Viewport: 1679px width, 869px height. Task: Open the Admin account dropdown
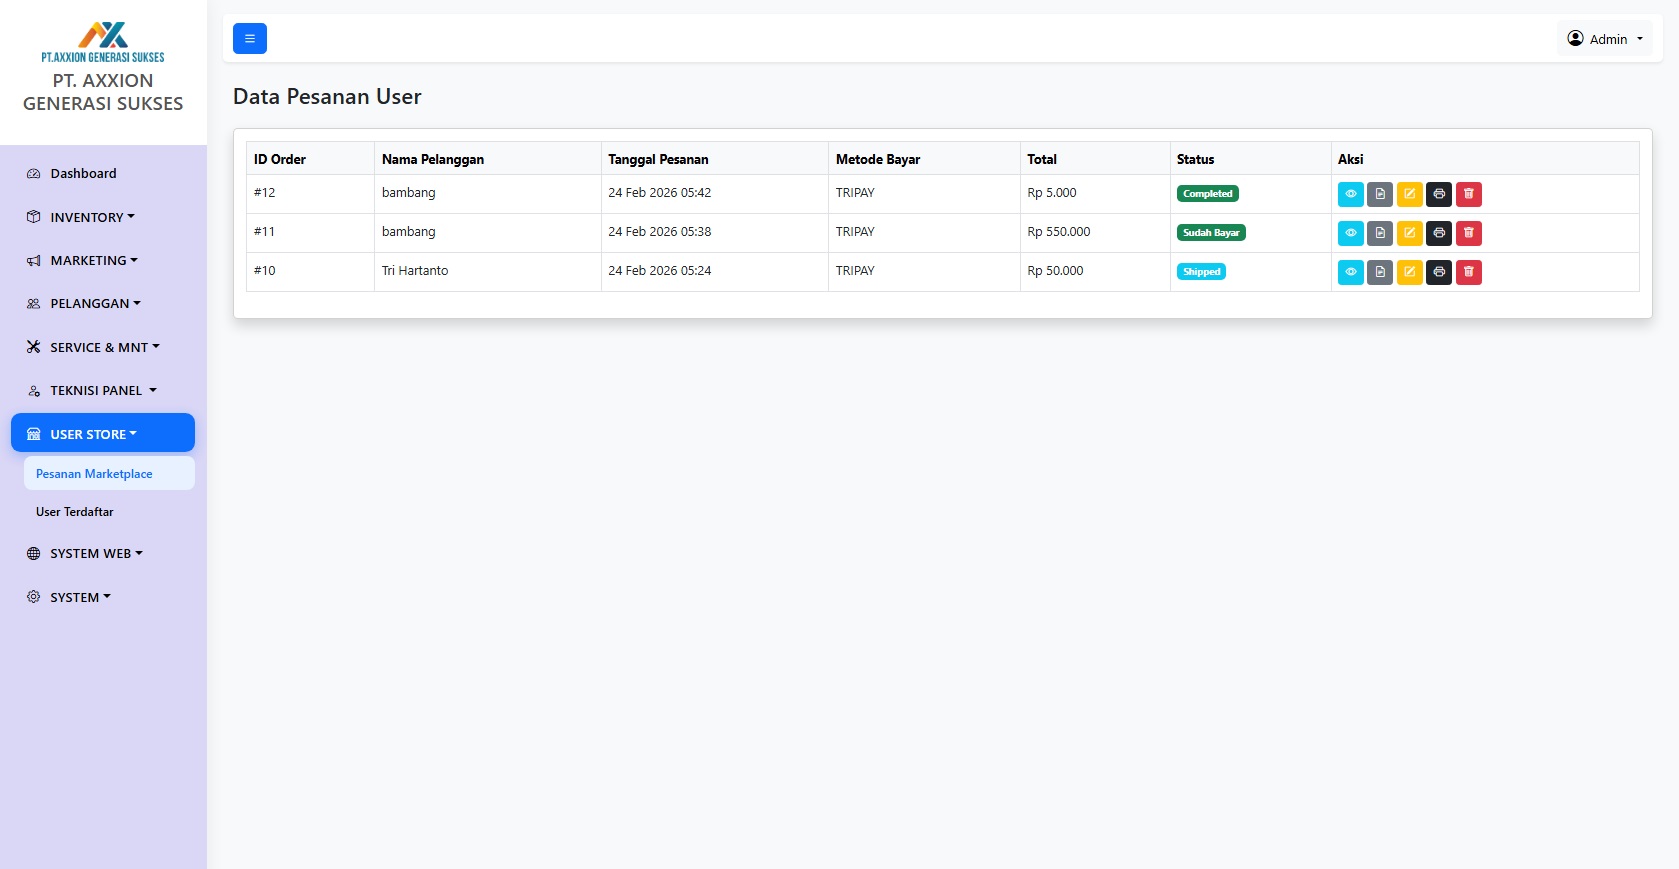coord(1604,39)
